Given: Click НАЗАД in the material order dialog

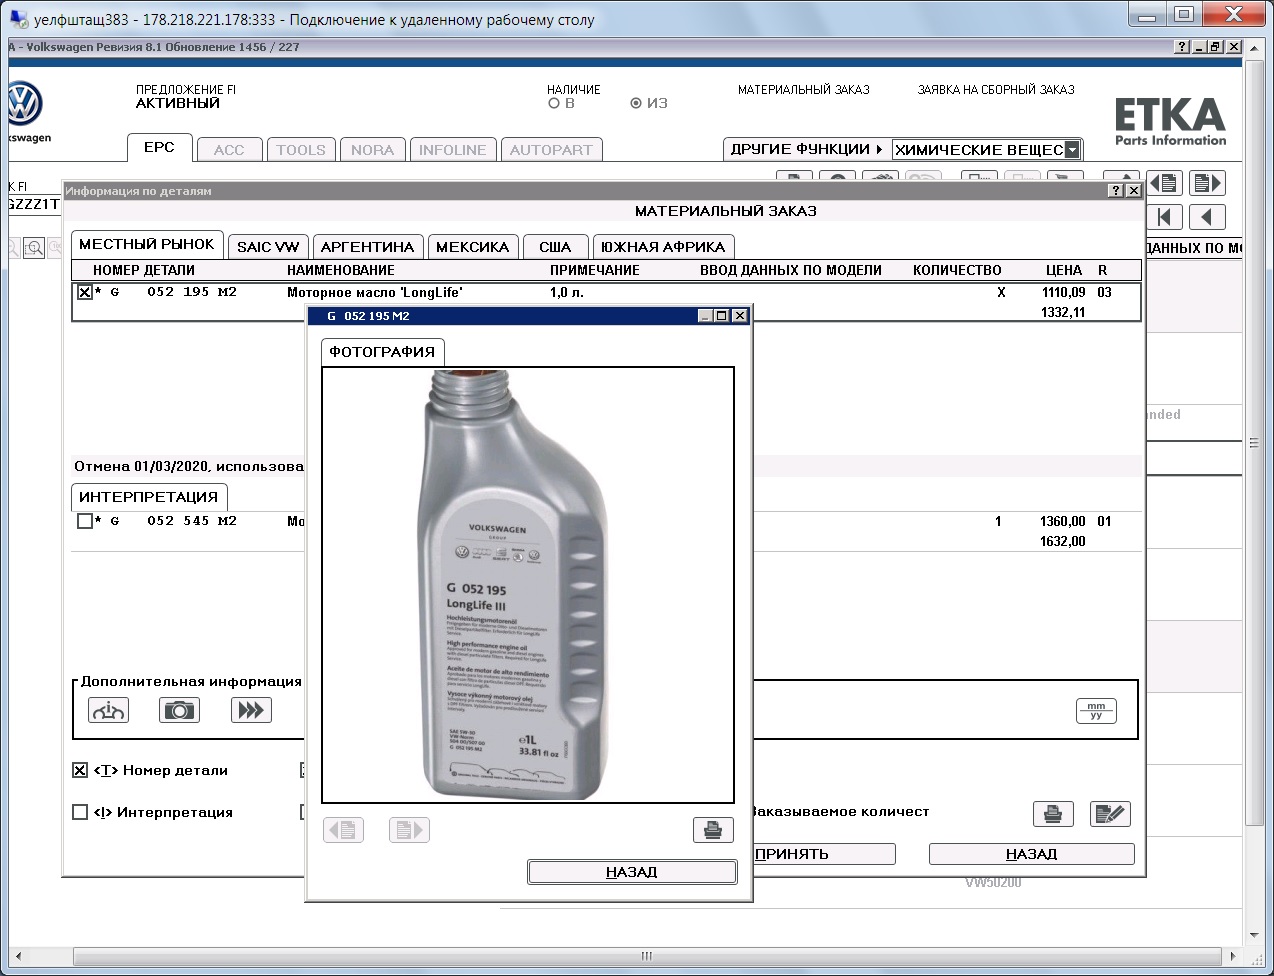Looking at the screenshot, I should coord(1032,854).
